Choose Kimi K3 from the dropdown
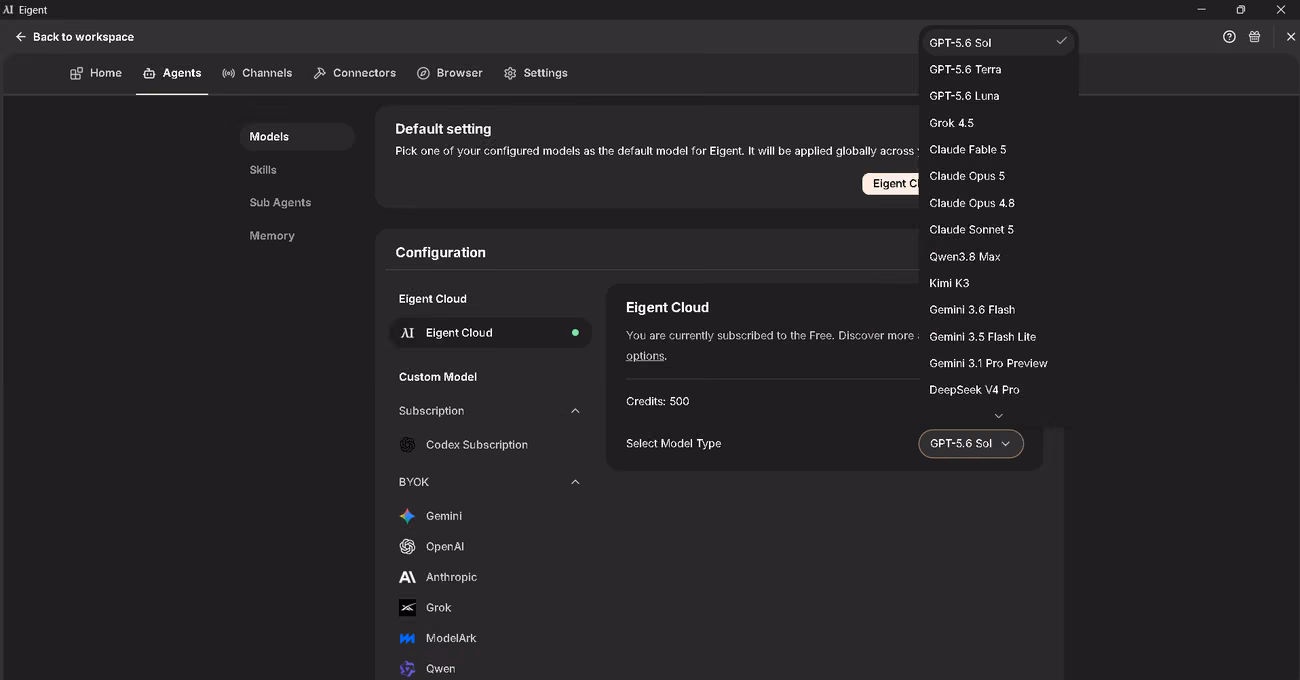 (x=998, y=283)
